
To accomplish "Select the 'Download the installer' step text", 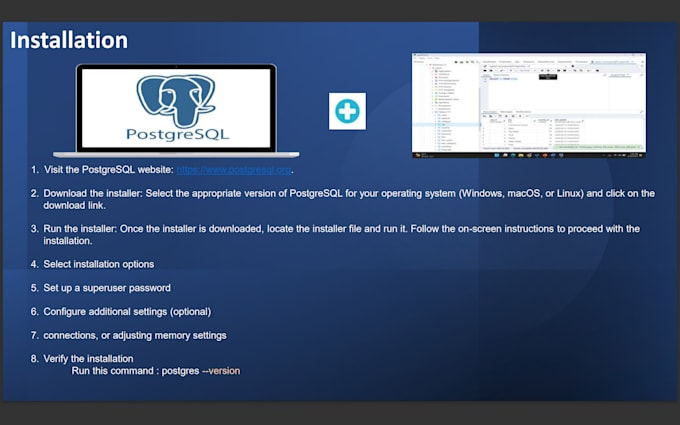I will 349,199.
